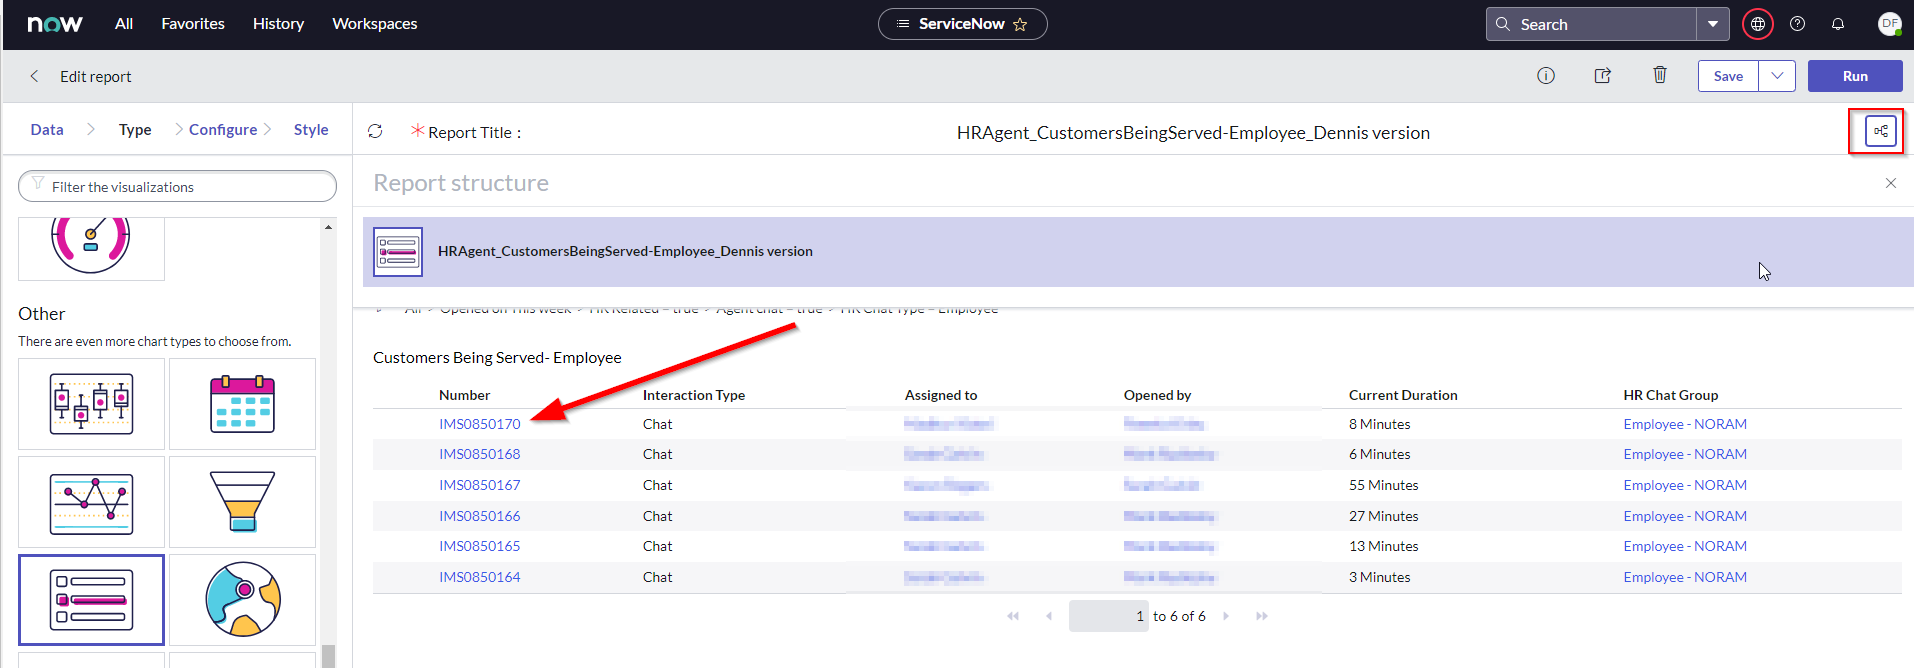Screen dimensions: 1914x668
Task: Select the trend line chart type
Action: tap(91, 502)
